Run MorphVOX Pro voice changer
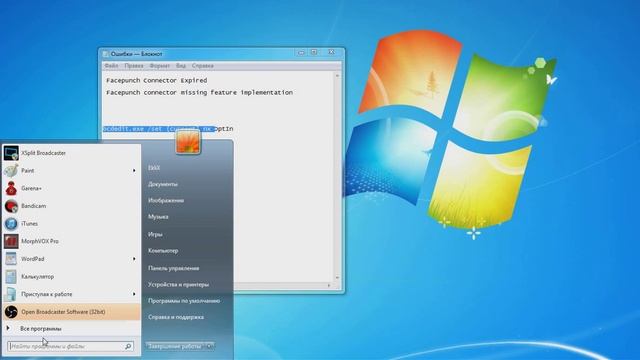The image size is (640, 360). pyautogui.click(x=71, y=241)
